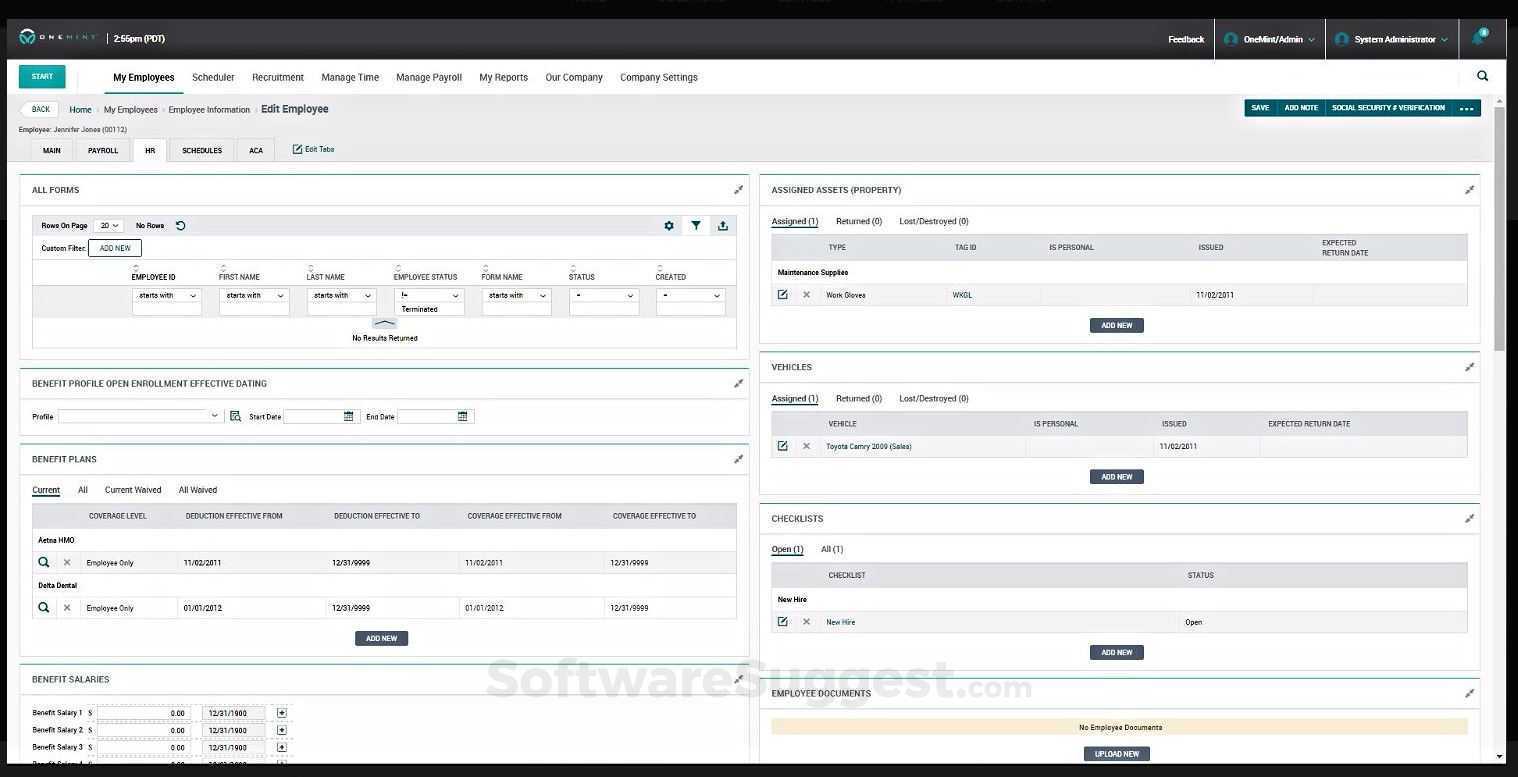Image resolution: width=1518 pixels, height=777 pixels.
Task: Switch to the SCHEDULES employee tab
Action: [x=202, y=150]
